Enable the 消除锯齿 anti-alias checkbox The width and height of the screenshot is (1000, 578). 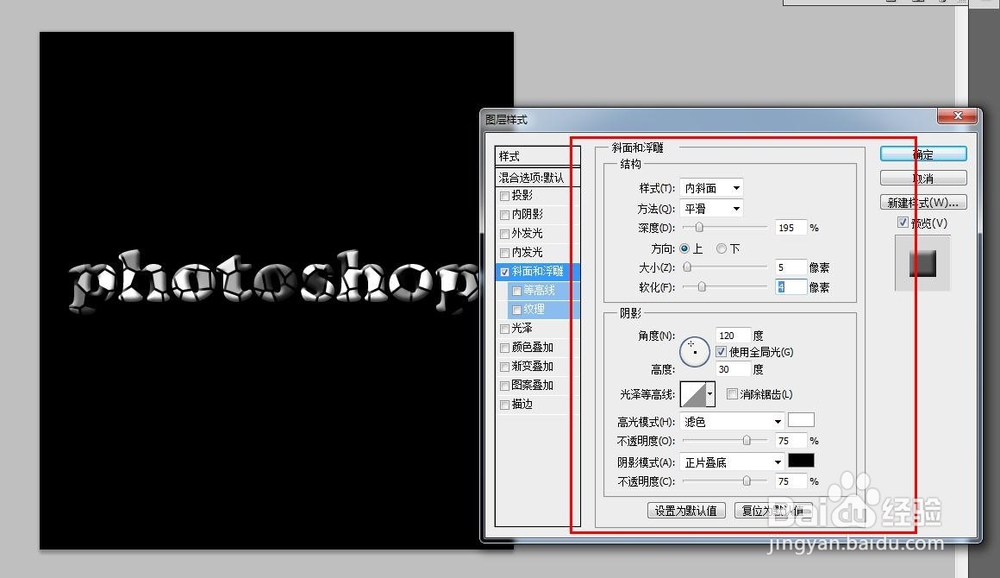tap(732, 394)
